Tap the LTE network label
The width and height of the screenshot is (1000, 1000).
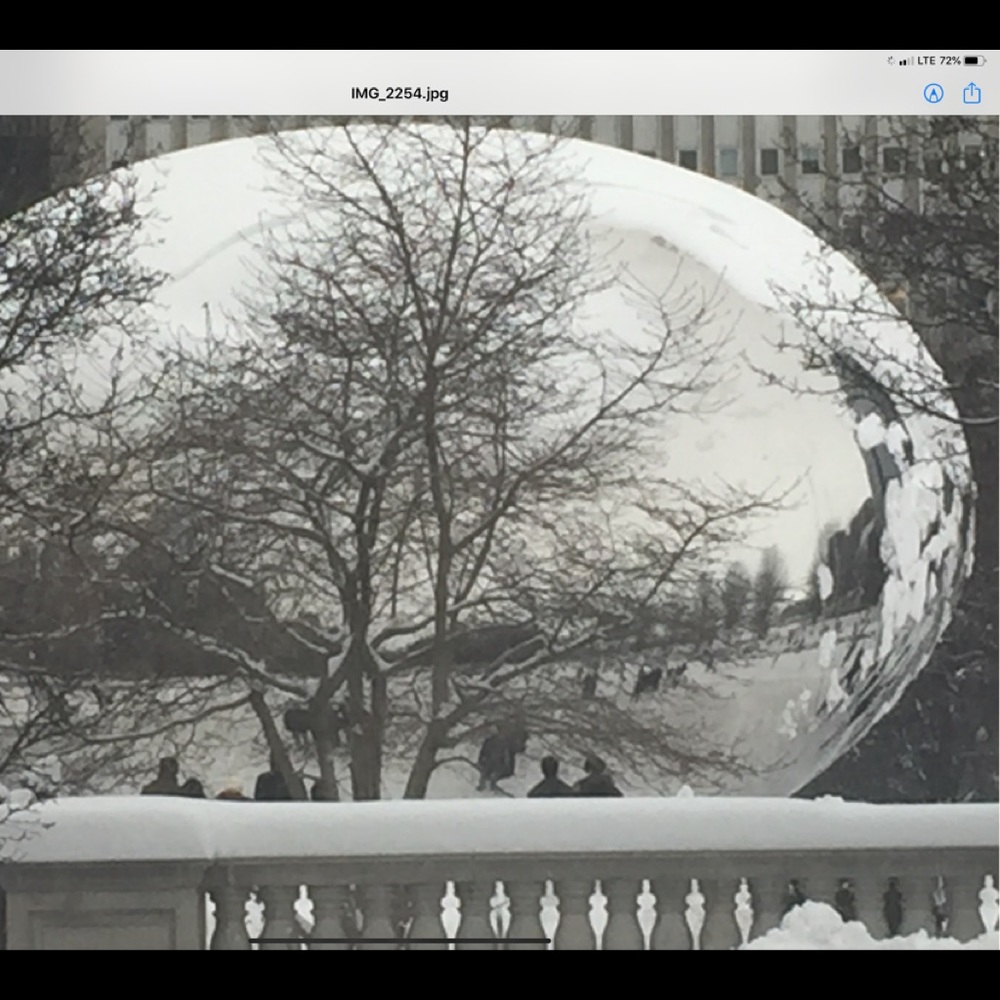pyautogui.click(x=926, y=61)
